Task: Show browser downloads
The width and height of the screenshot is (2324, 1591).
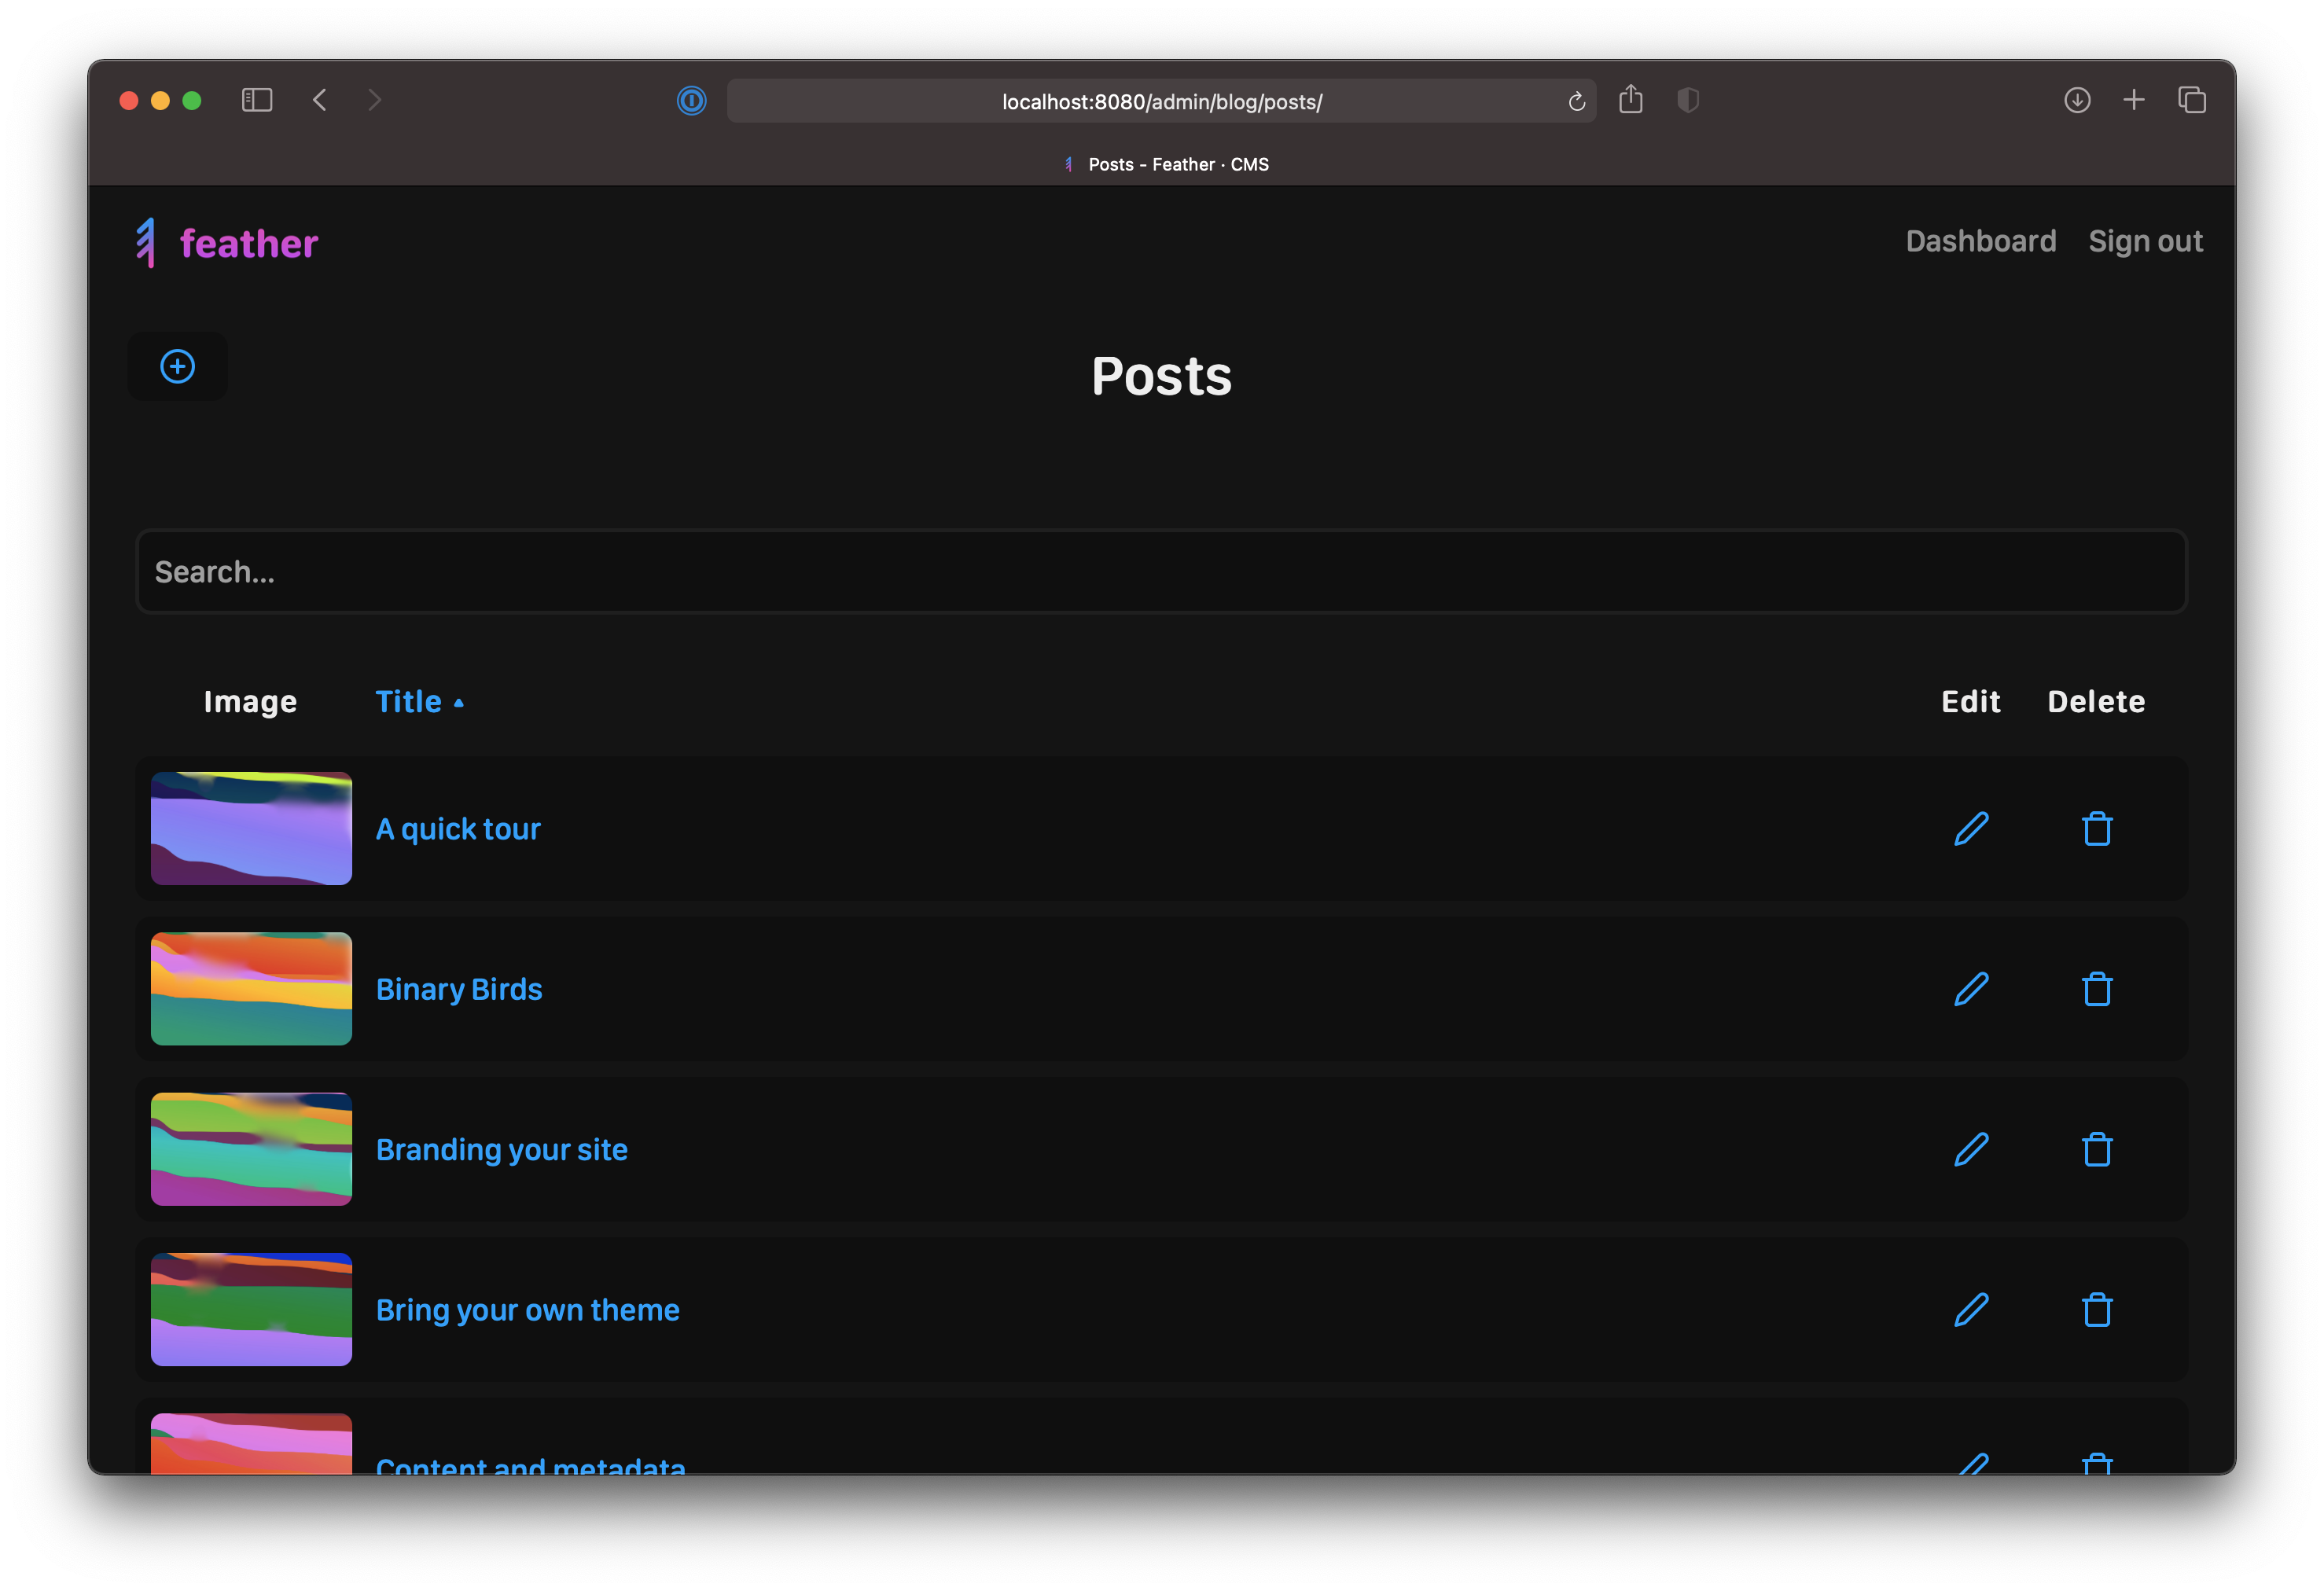Action: click(2078, 100)
